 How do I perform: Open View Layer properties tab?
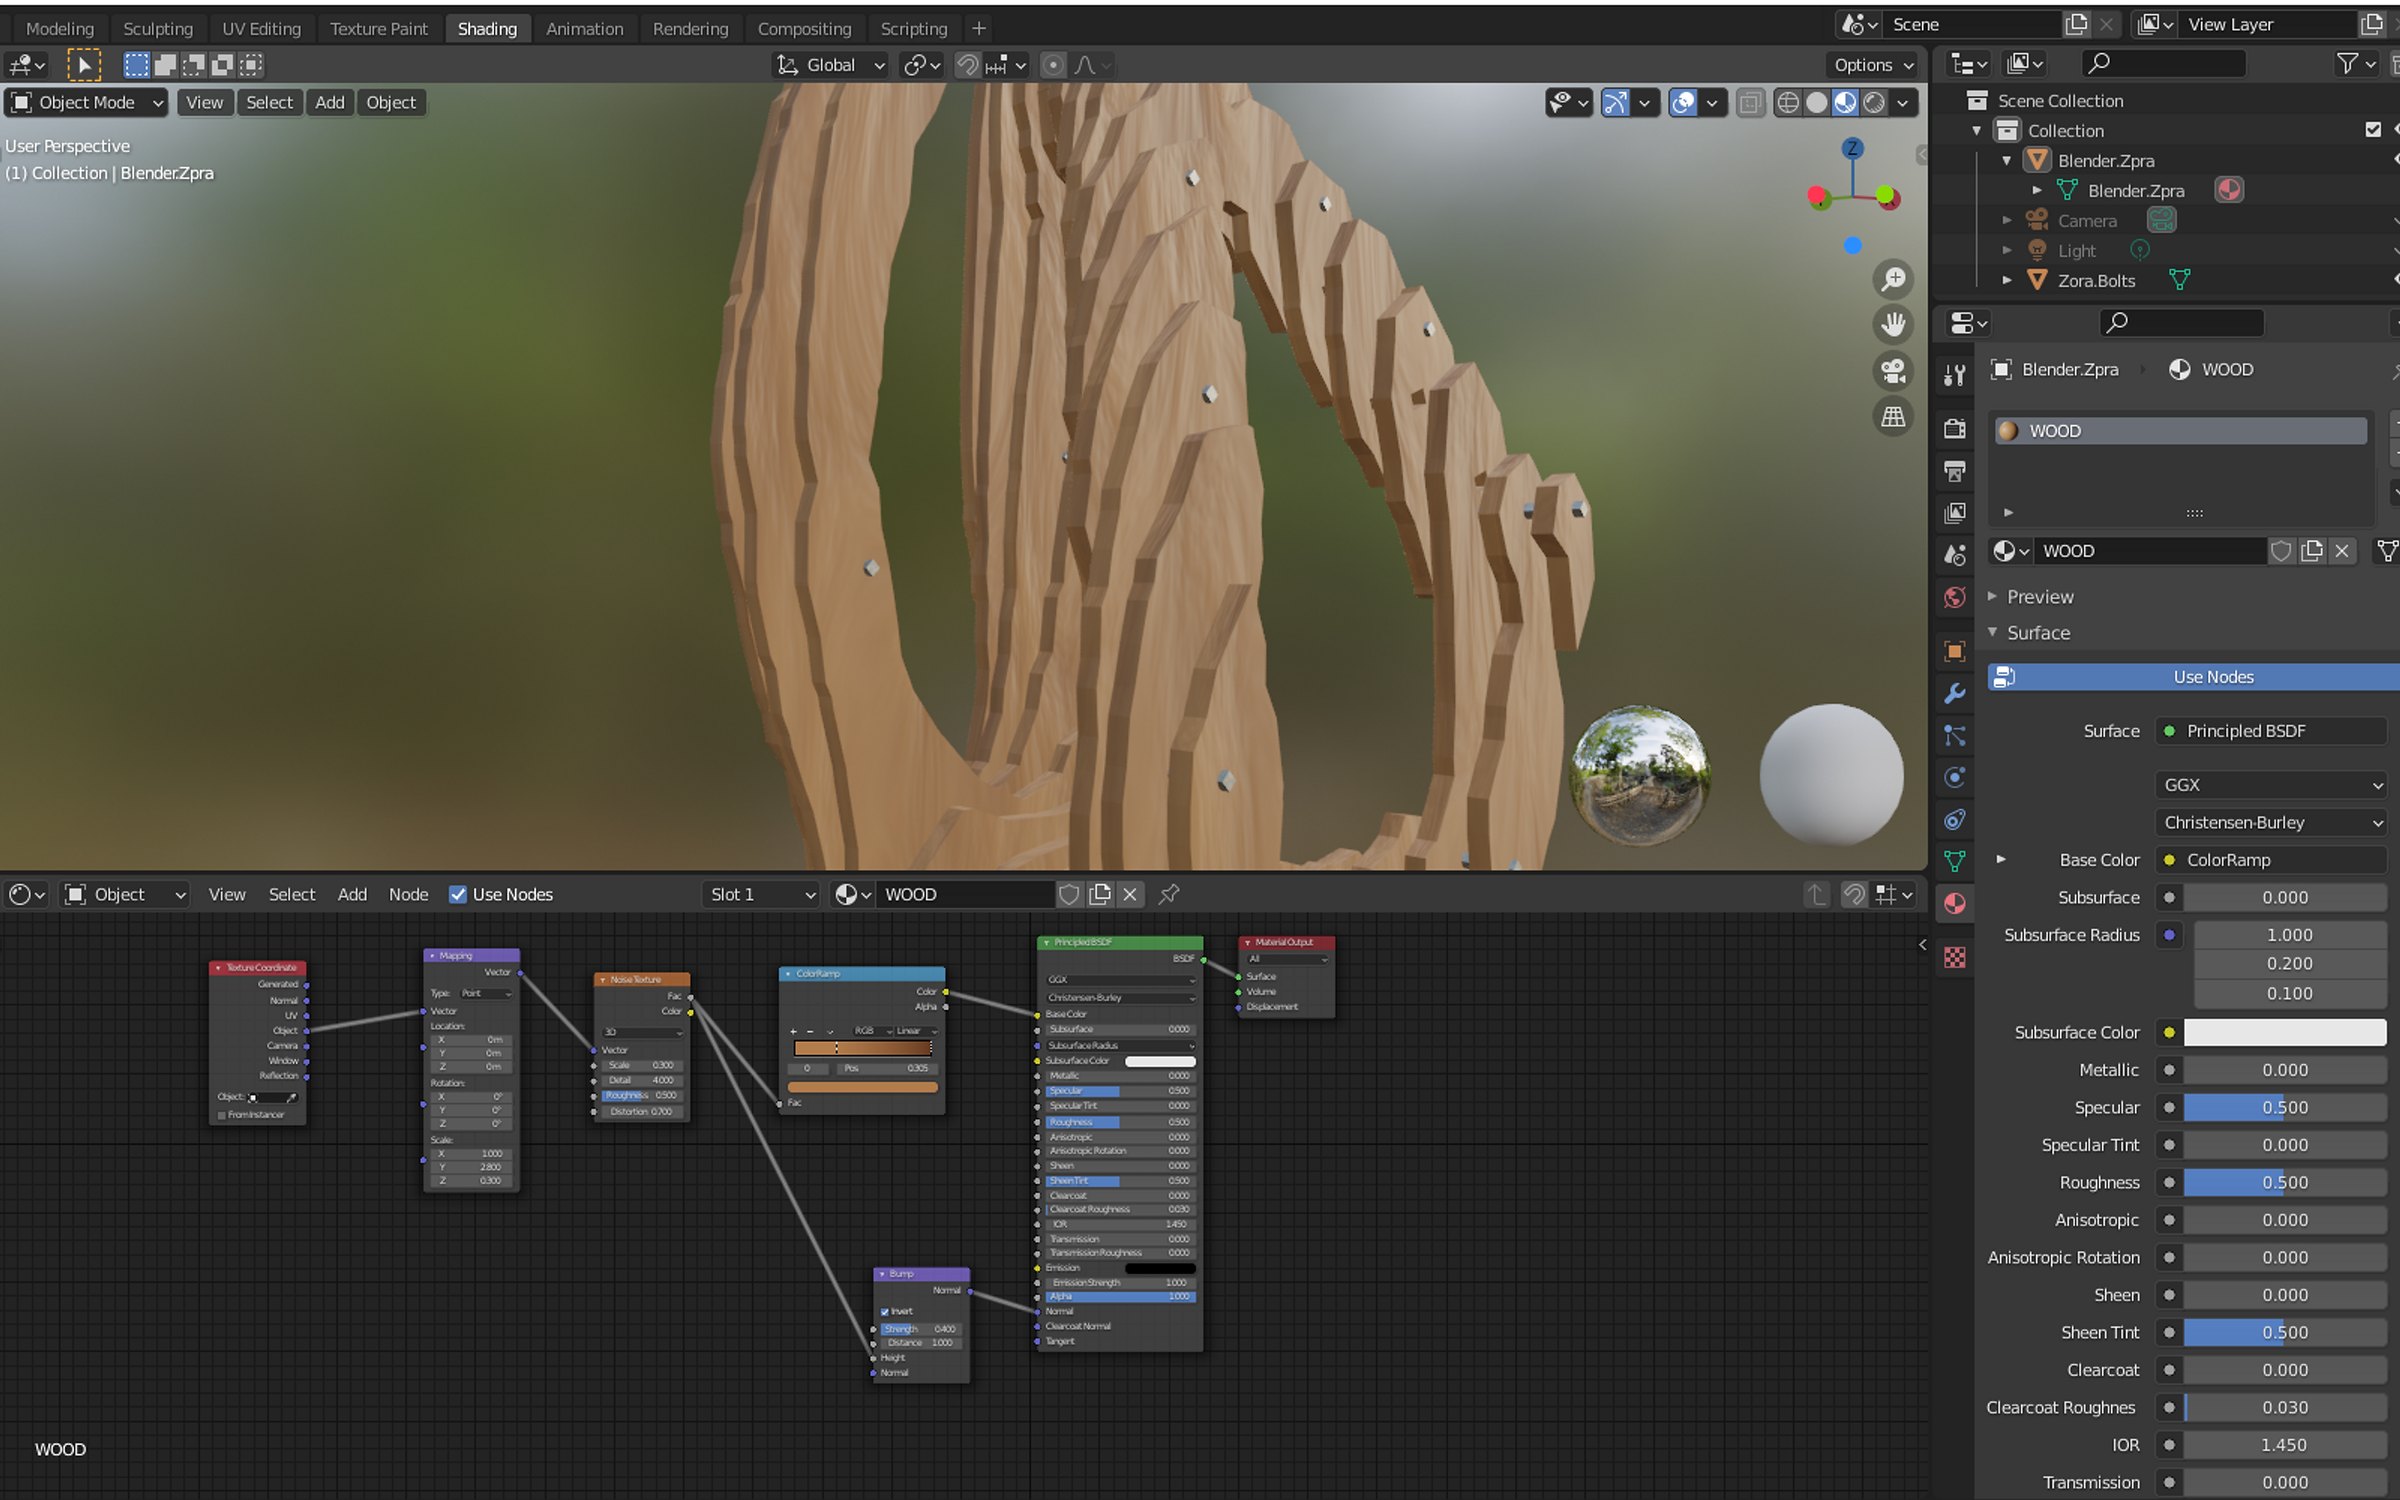click(x=1954, y=513)
